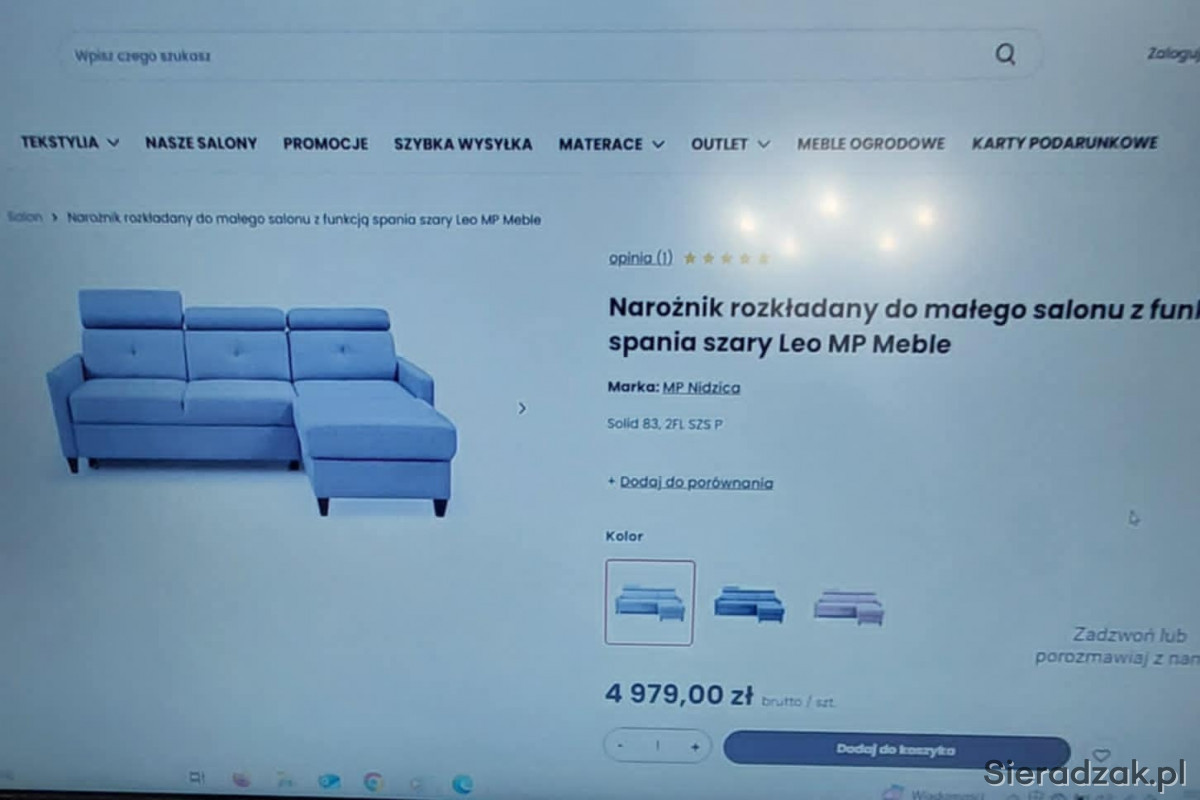Expand the OUTLET dropdown
Screen dimensions: 1200x800
pyautogui.click(x=730, y=144)
